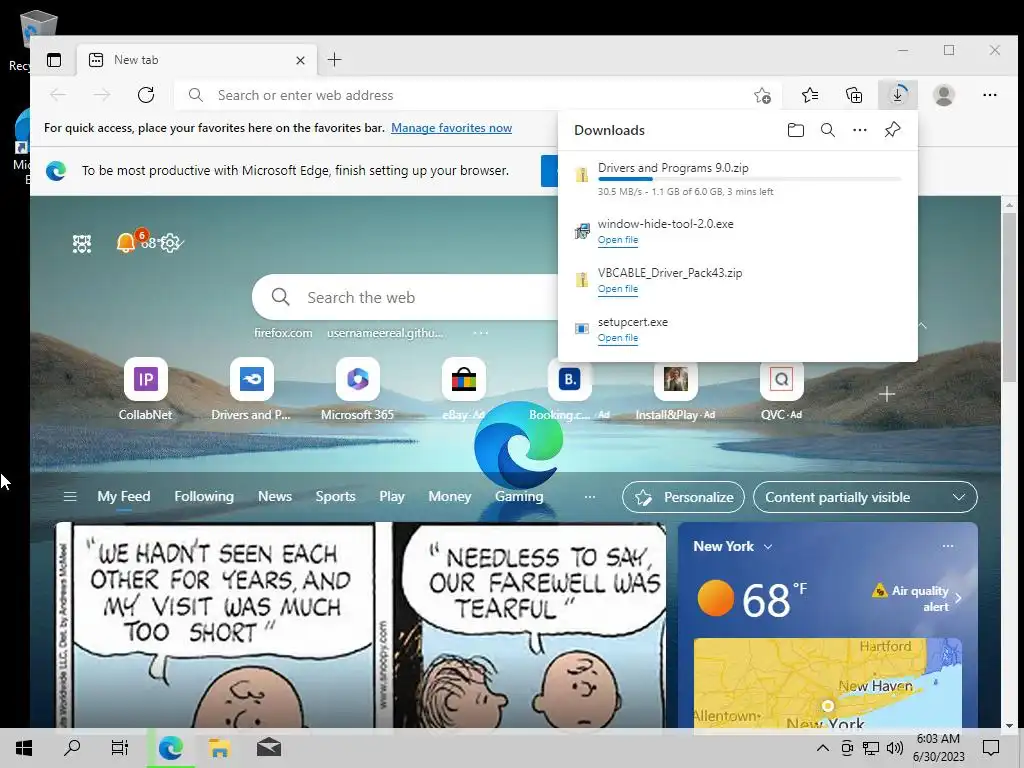Open firefox.com recent search link

click(283, 333)
